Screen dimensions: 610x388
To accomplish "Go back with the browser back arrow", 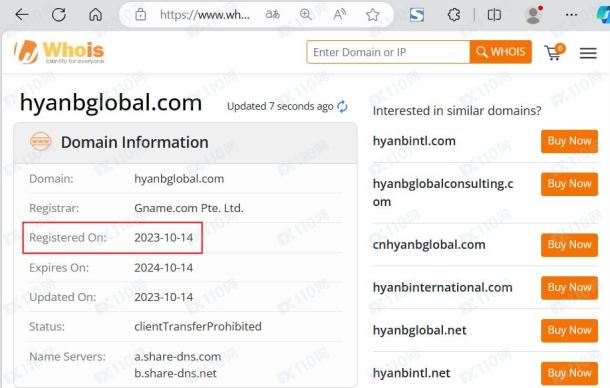I will (22, 15).
